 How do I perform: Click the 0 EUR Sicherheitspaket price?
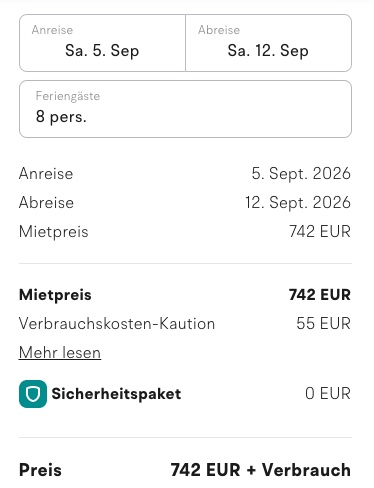tap(328, 394)
